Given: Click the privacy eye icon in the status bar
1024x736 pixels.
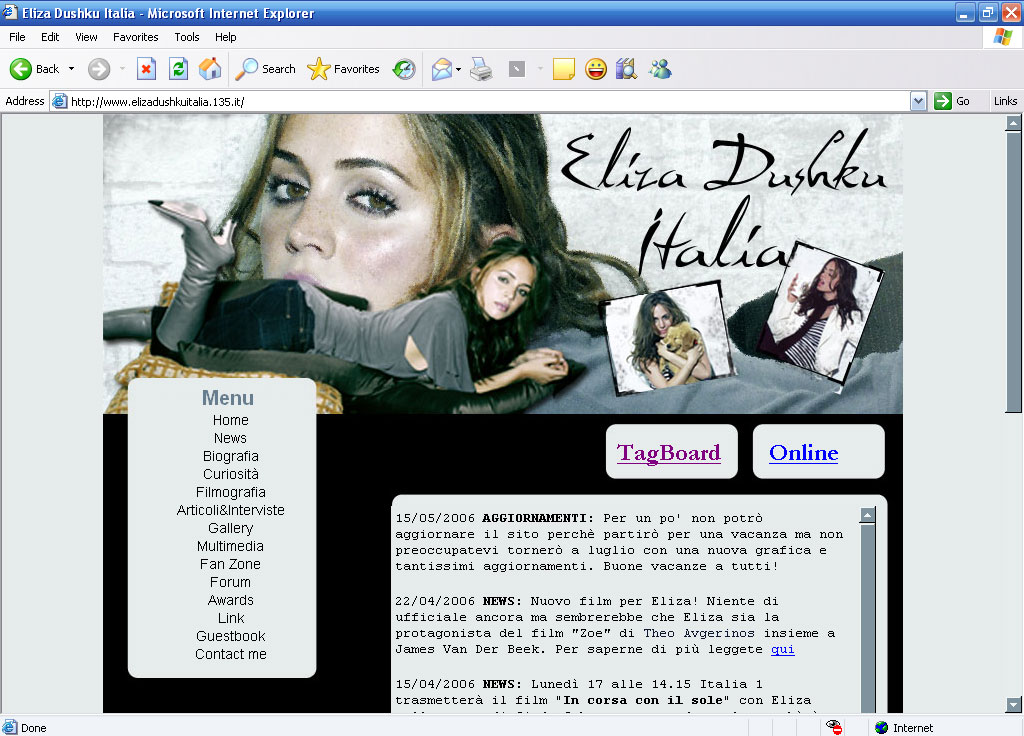Looking at the screenshot, I should click(834, 727).
